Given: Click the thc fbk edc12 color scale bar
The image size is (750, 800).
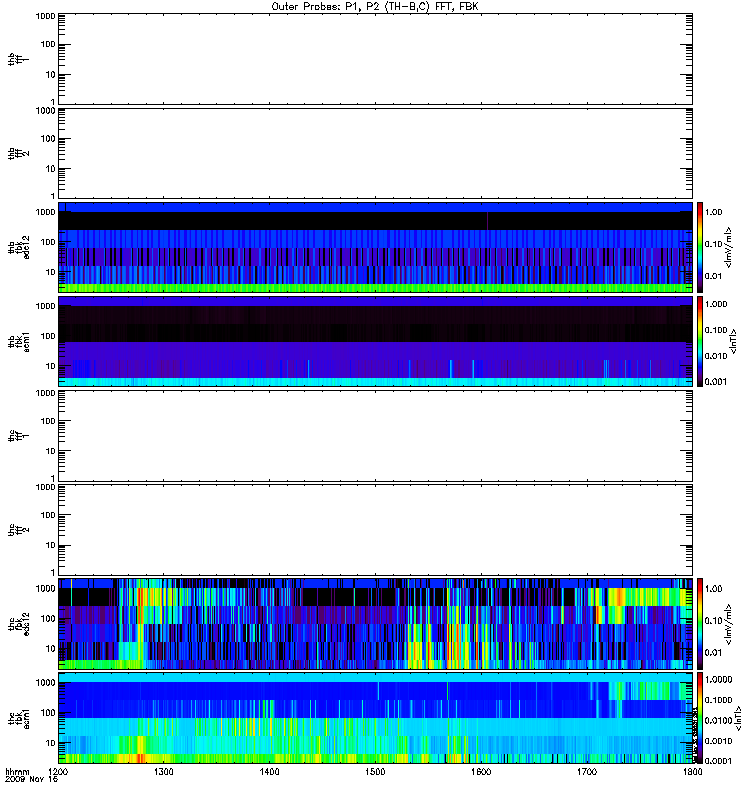Looking at the screenshot, I should point(700,623).
